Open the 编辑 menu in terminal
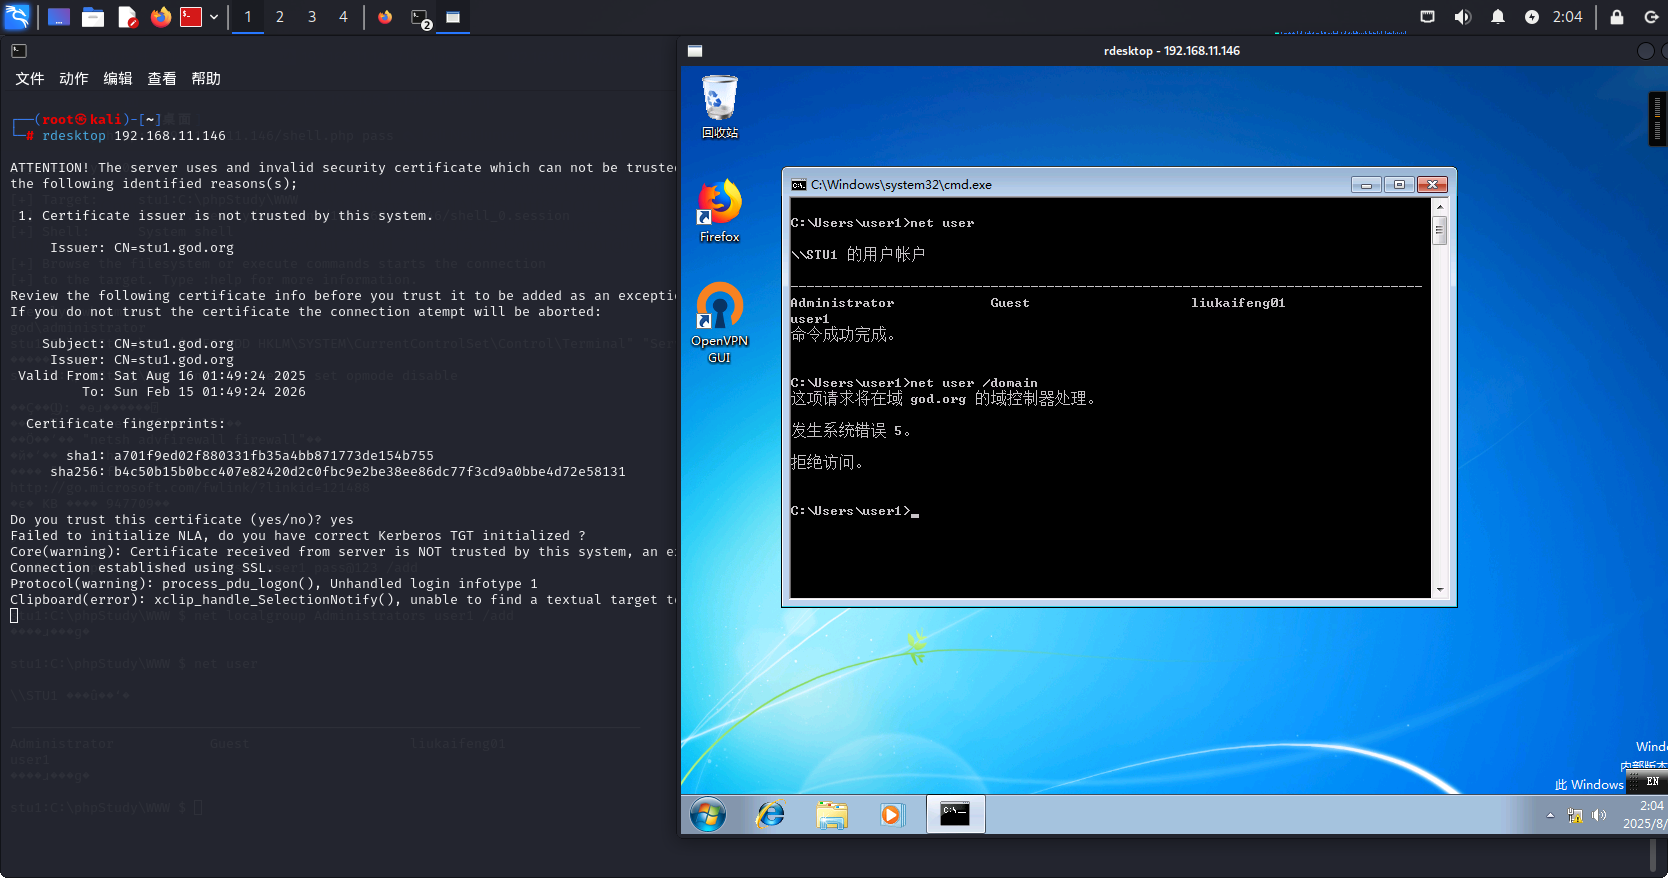The width and height of the screenshot is (1668, 878). (x=118, y=78)
